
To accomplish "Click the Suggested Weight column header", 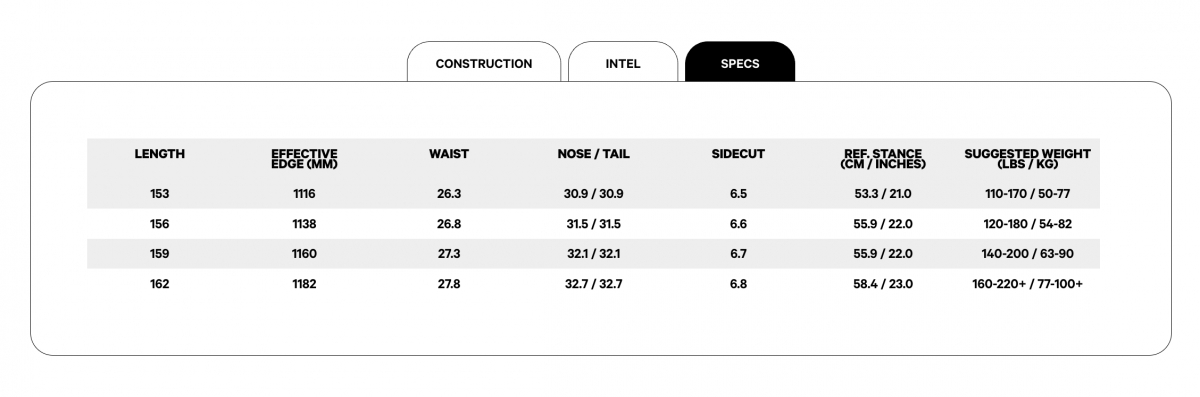I will [1027, 159].
